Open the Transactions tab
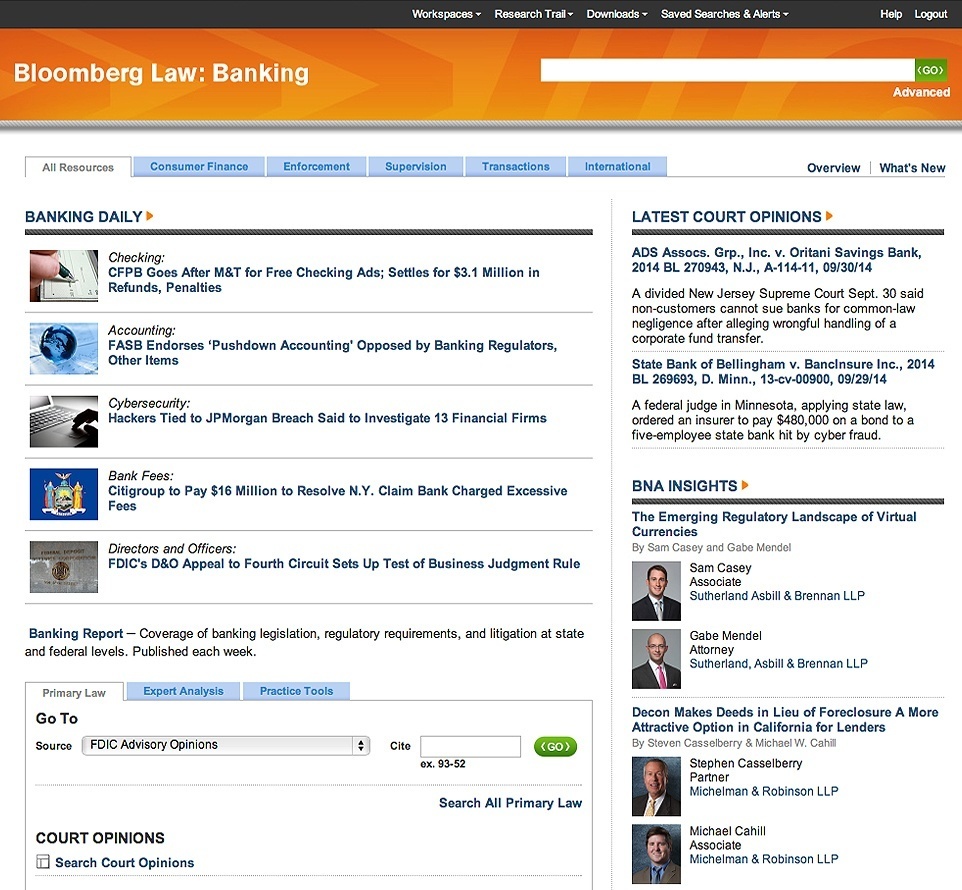 pos(515,166)
